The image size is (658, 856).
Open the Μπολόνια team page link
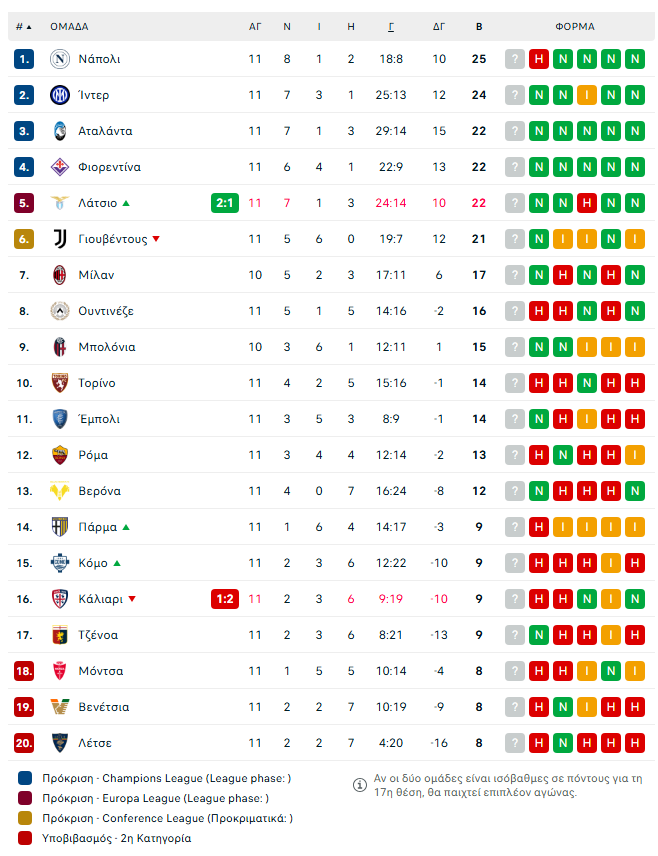(x=106, y=347)
